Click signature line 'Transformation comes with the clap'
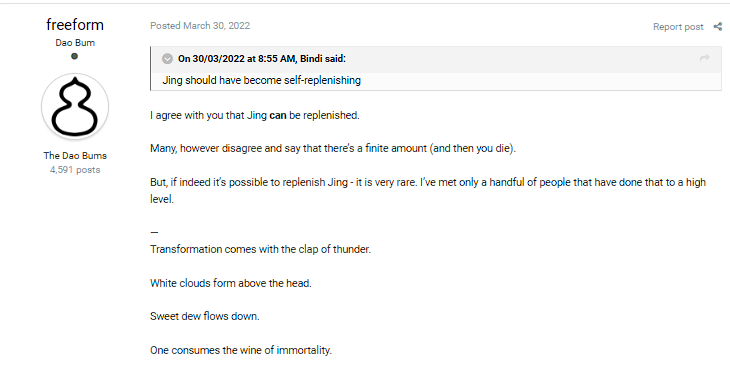The height and width of the screenshot is (376, 730). pyautogui.click(x=260, y=249)
